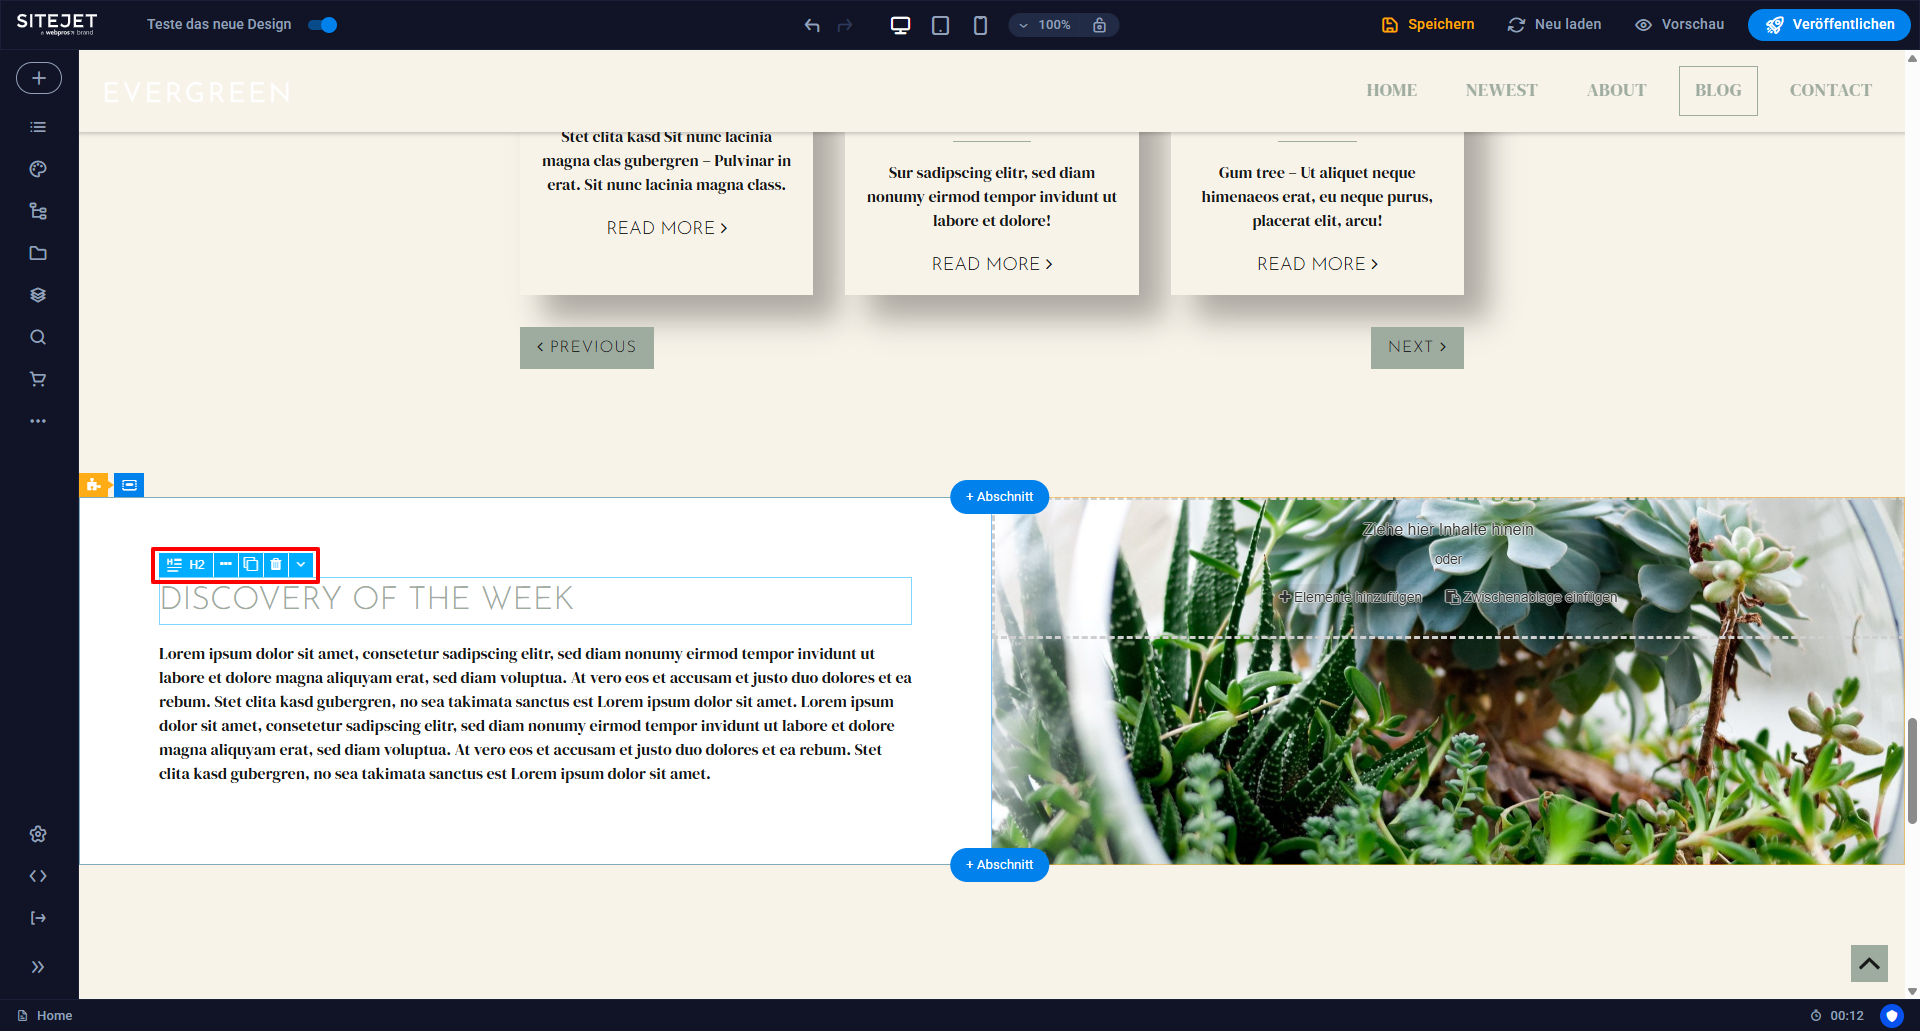The height and width of the screenshot is (1031, 1920).
Task: Open website settings gear icon
Action: pyautogui.click(x=38, y=834)
